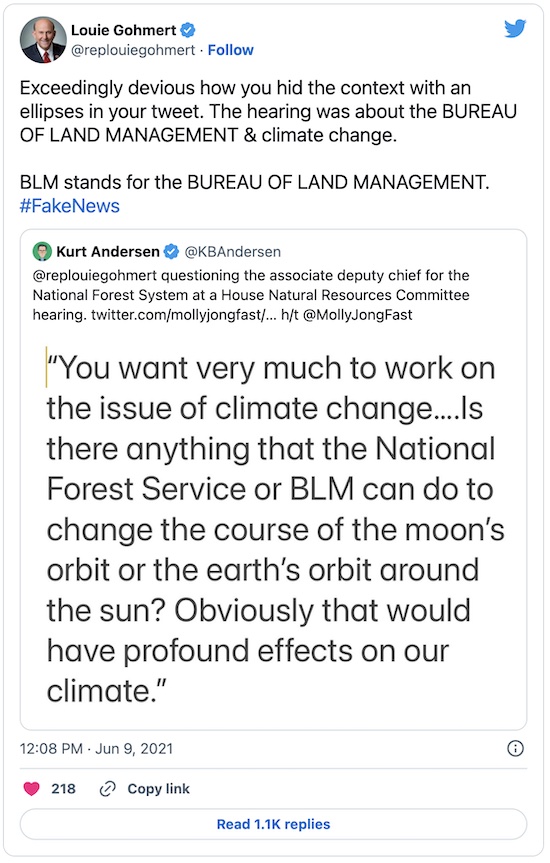
Task: Click Kurt Andersen's verified checkmark badge
Action: click(x=172, y=252)
